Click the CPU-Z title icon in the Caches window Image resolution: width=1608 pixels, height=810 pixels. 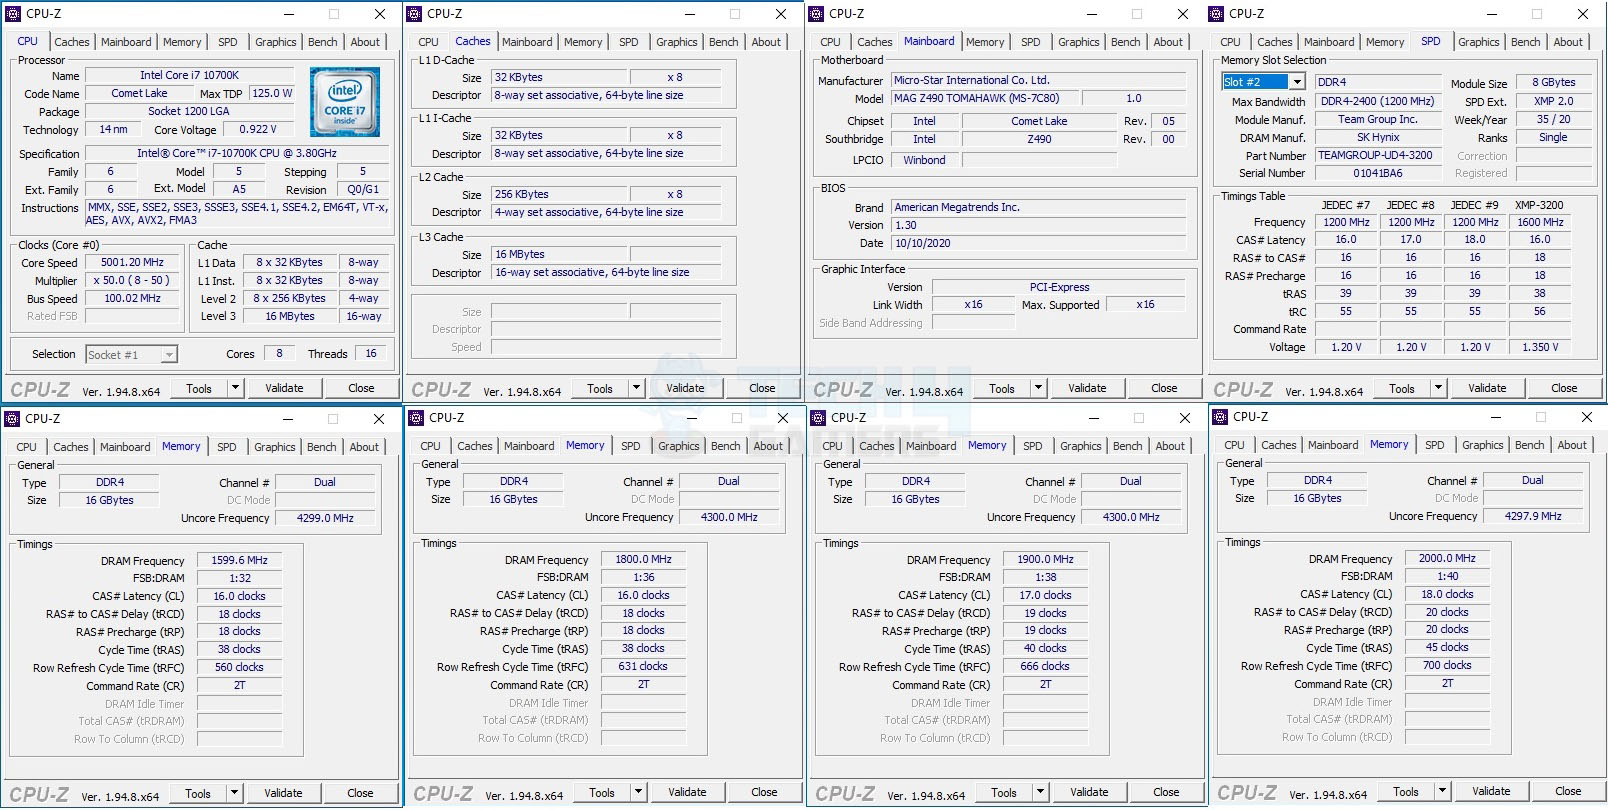[414, 14]
